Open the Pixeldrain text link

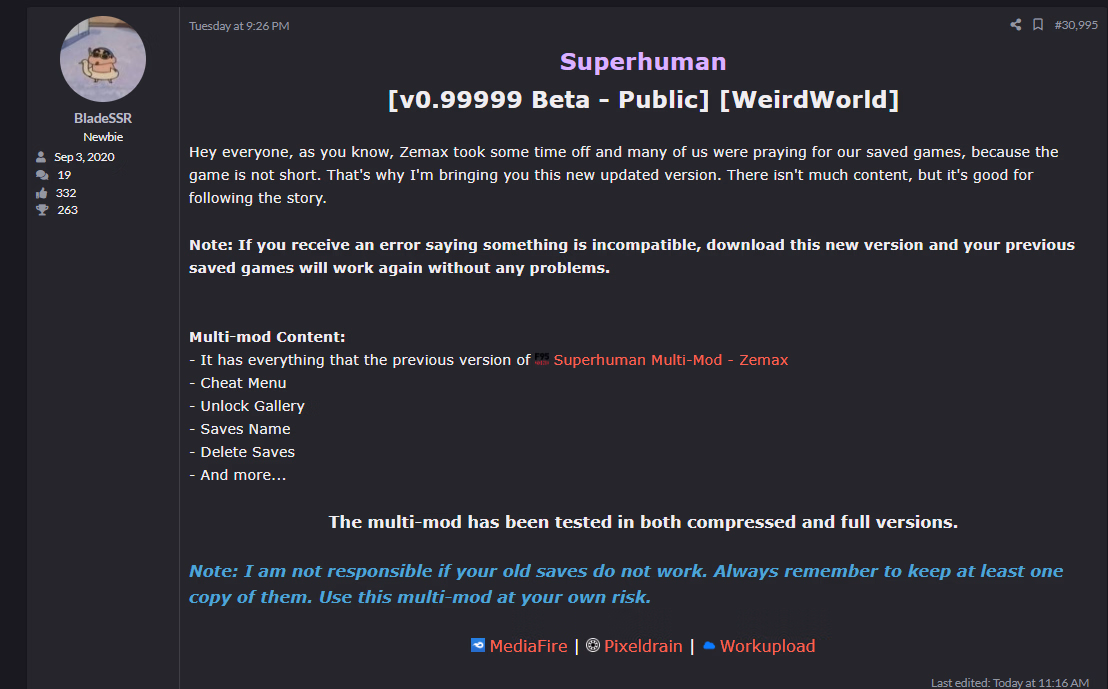(643, 646)
